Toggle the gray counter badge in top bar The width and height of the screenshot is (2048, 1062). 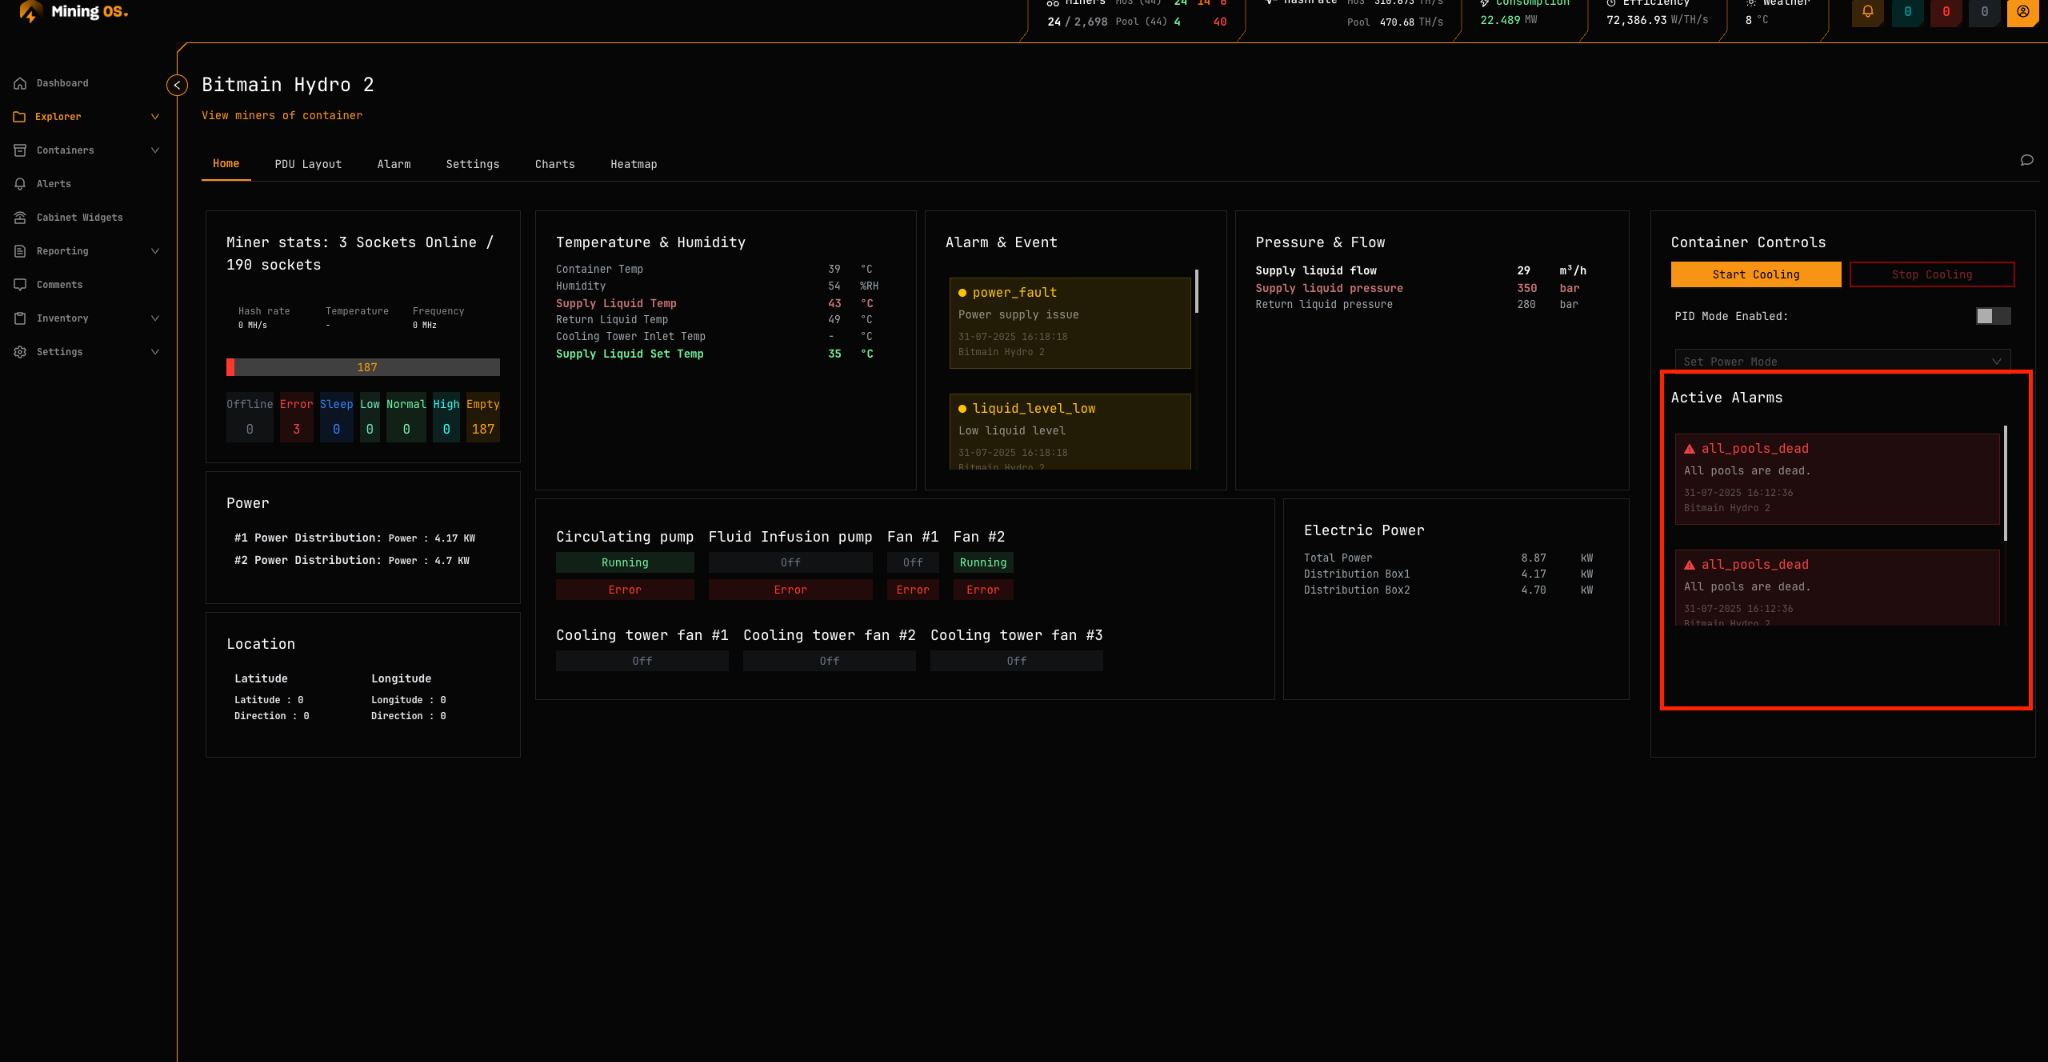click(1984, 13)
